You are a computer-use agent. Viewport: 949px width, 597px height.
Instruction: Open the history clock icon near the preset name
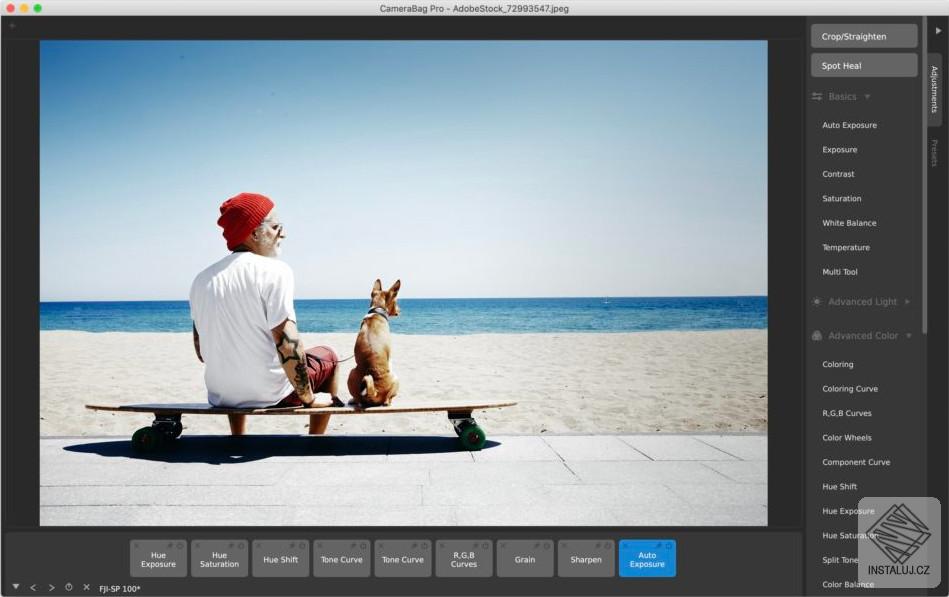click(68, 587)
